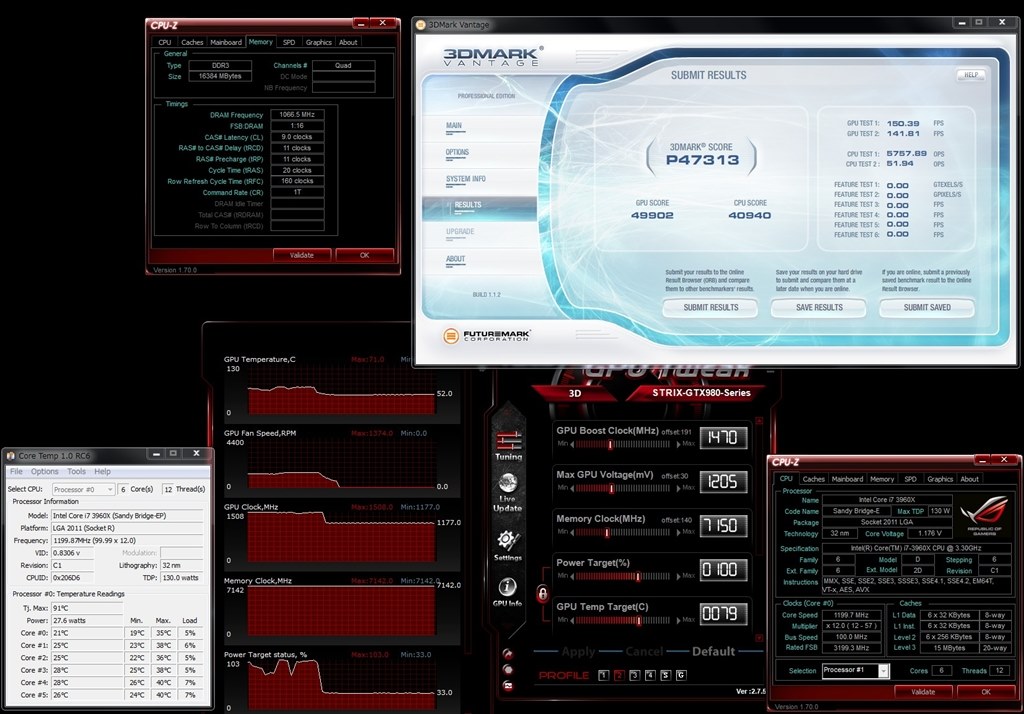Open the Help menu in Core Temp
This screenshot has width=1024, height=714.
103,472
